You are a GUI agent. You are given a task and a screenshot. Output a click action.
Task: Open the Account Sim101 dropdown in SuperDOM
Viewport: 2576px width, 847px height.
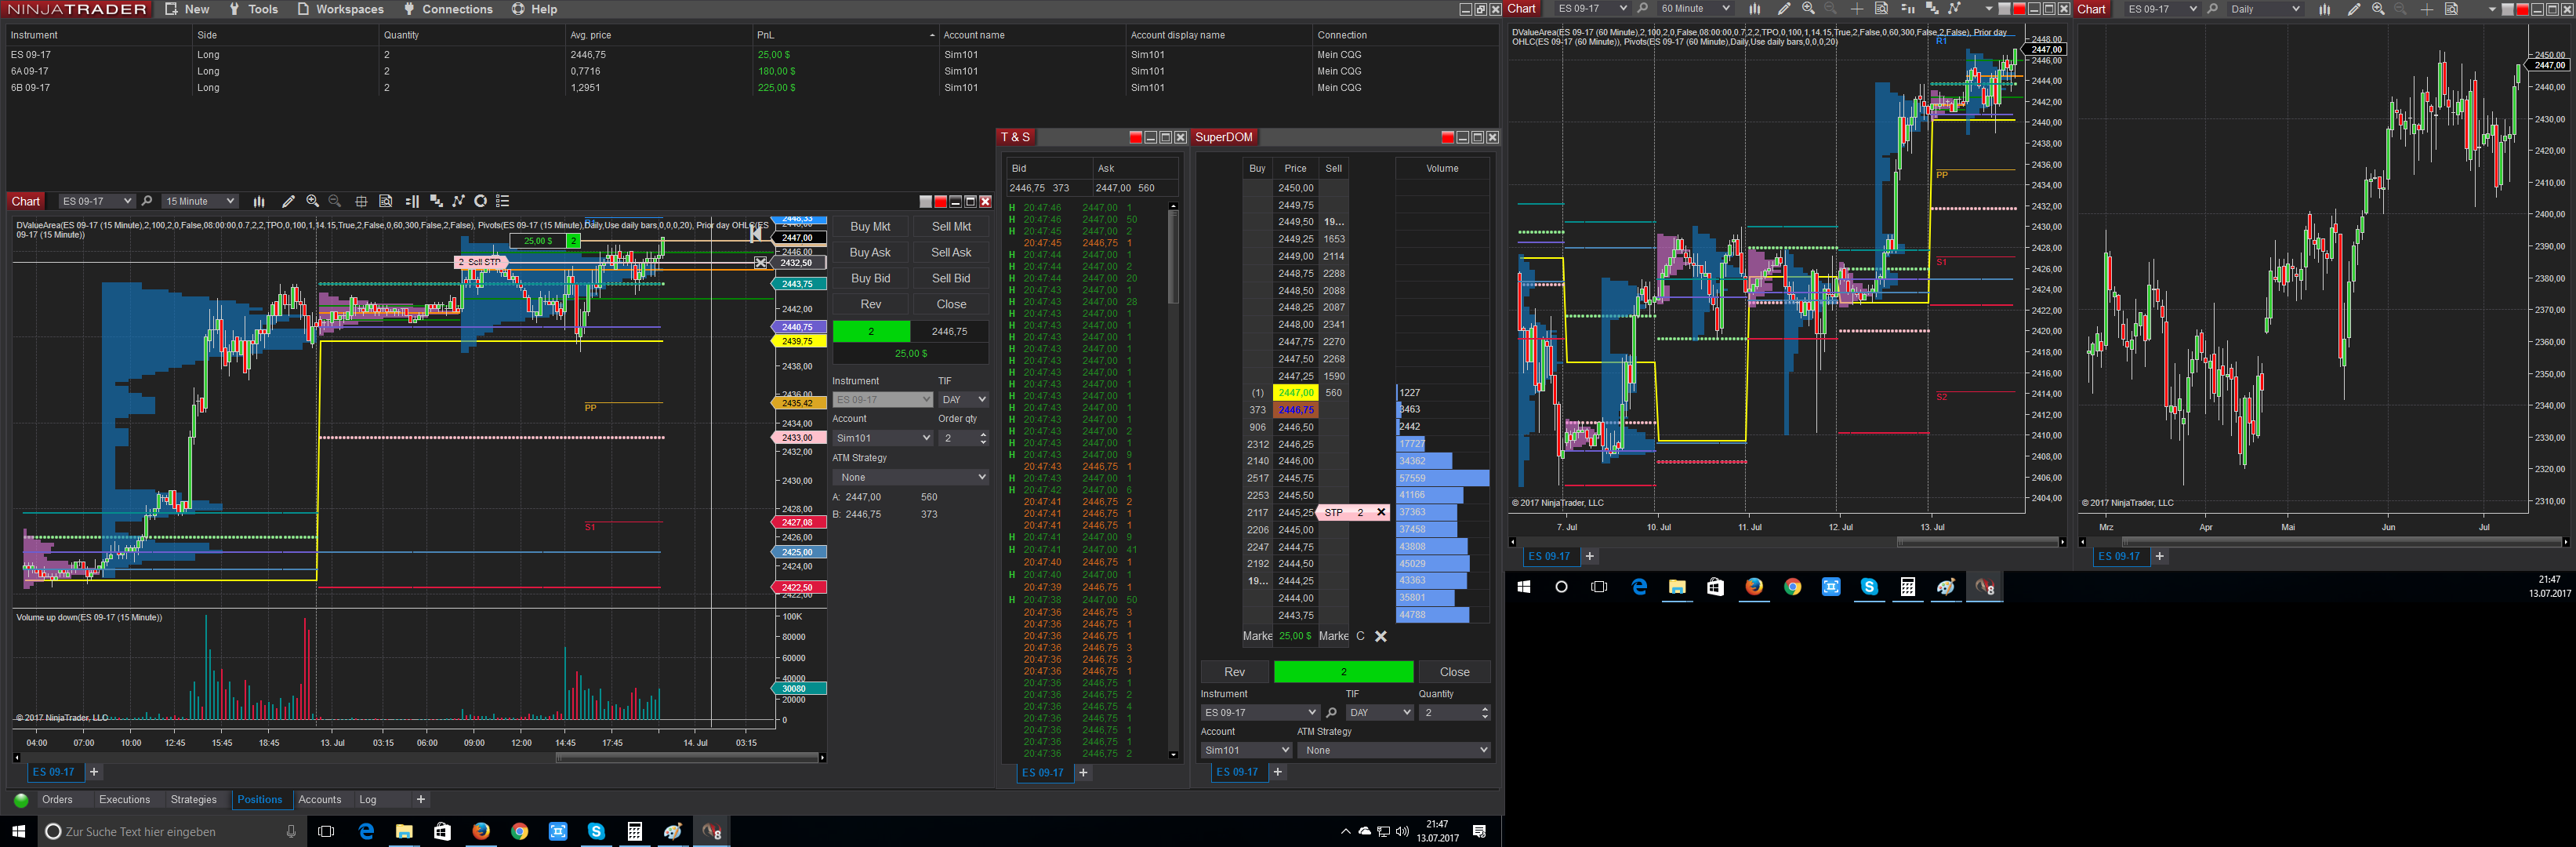[x=1246, y=750]
